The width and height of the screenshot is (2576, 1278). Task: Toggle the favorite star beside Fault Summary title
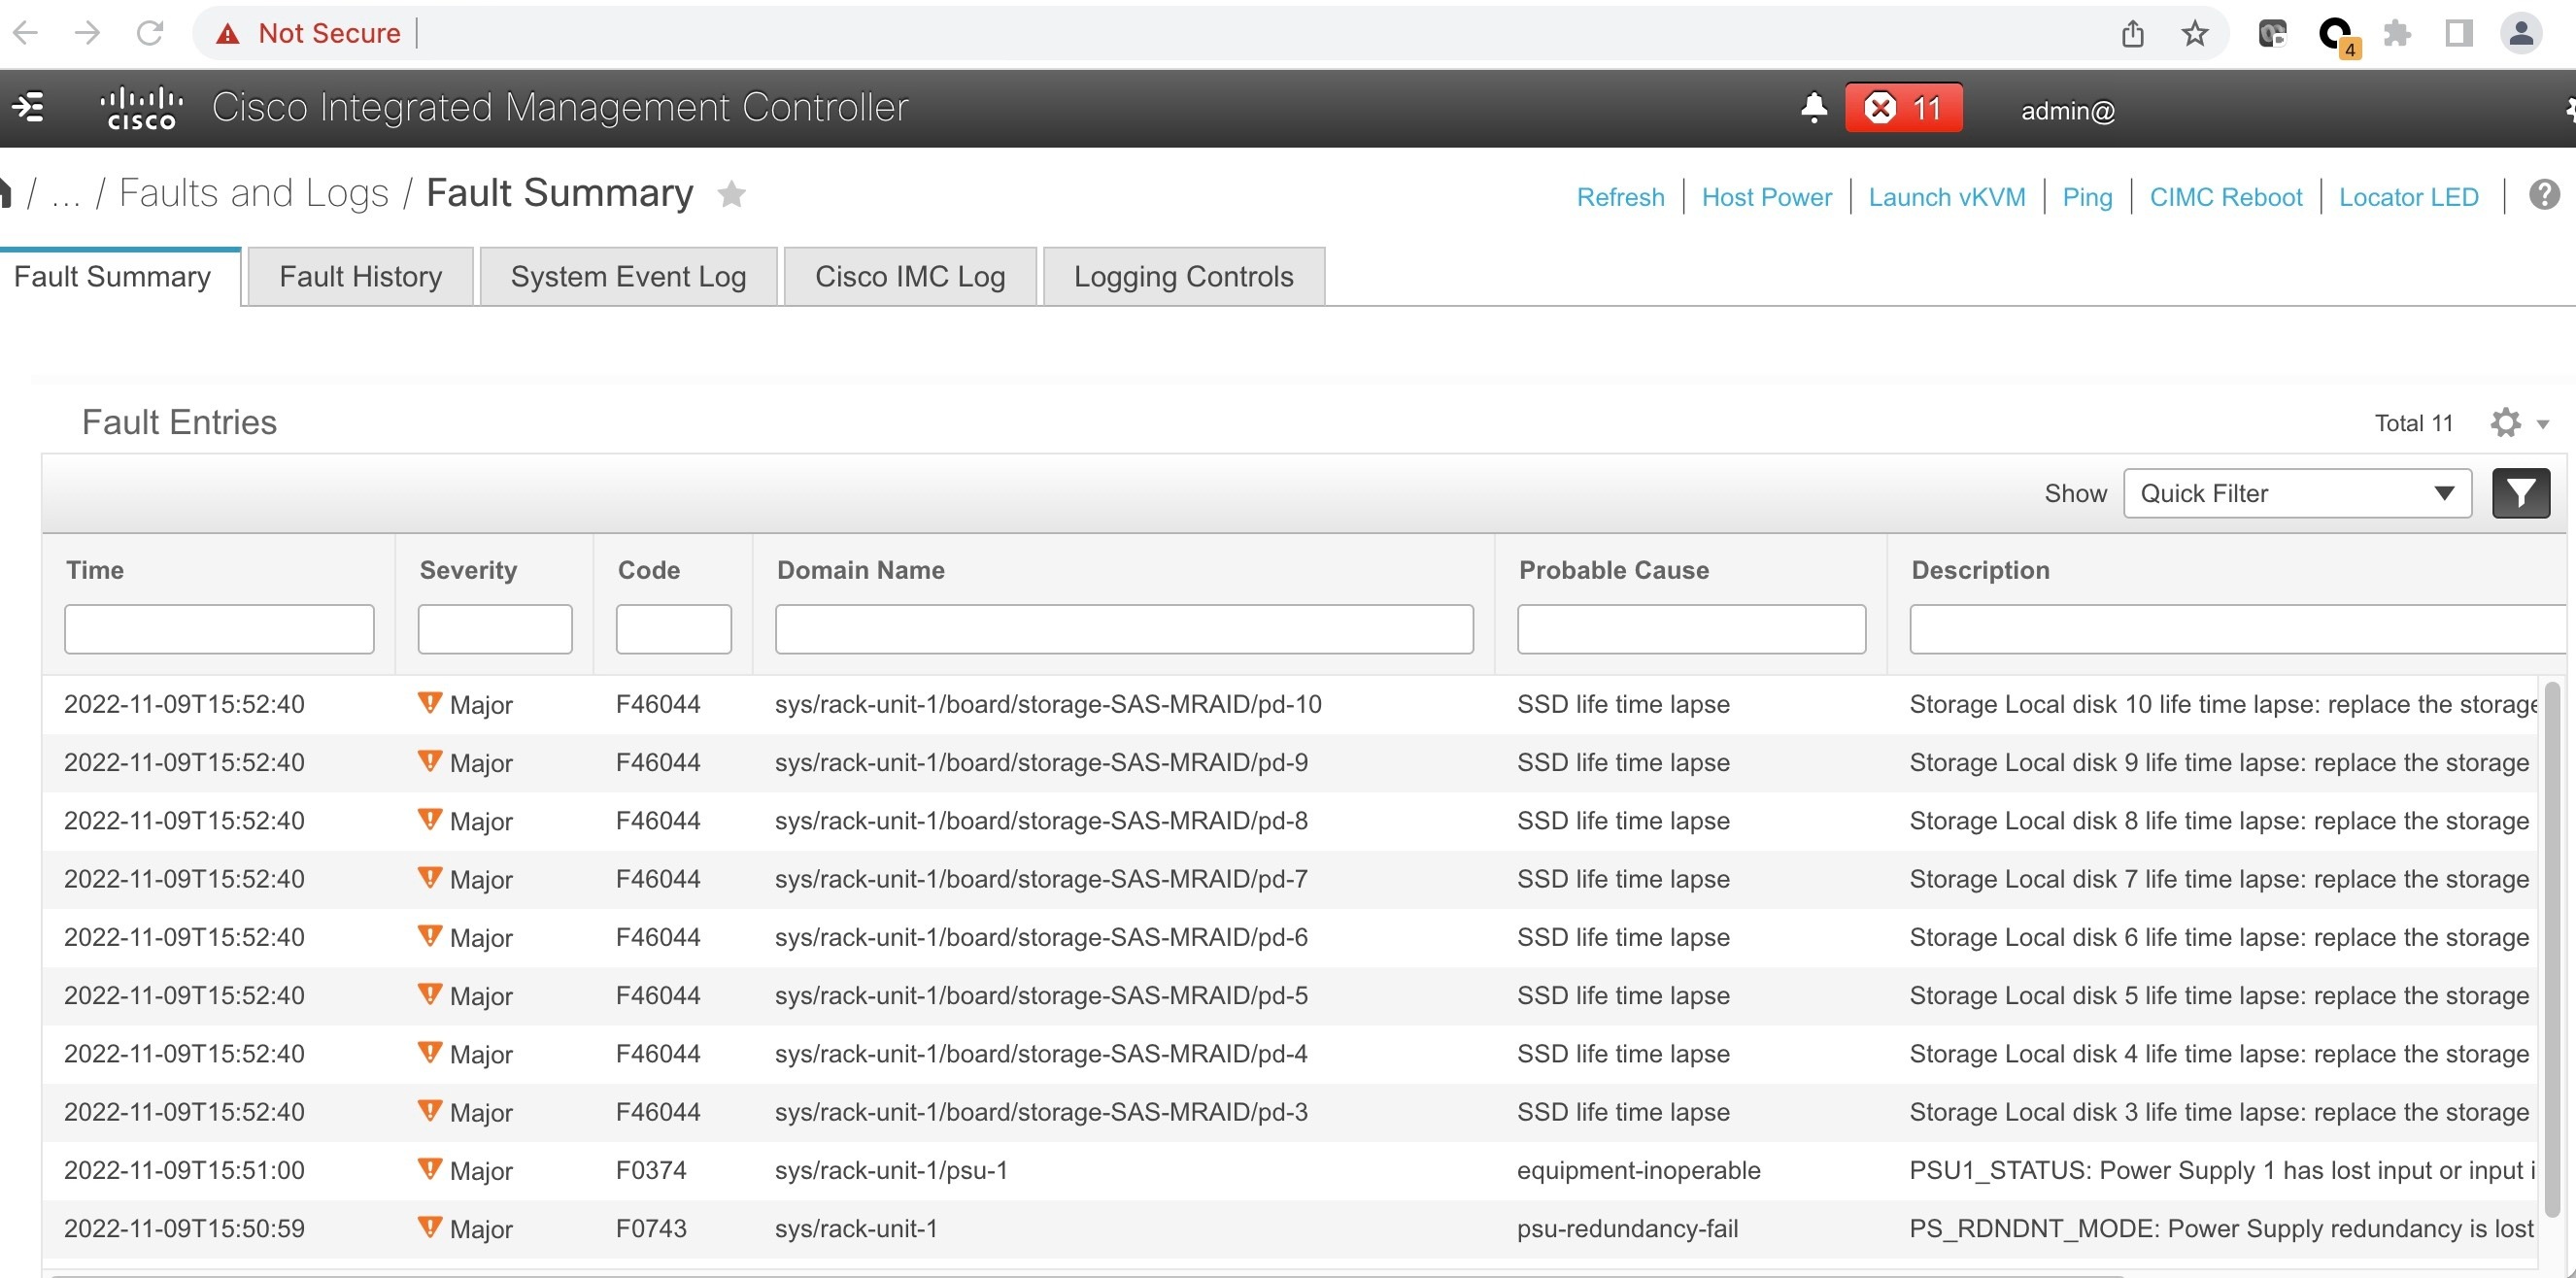point(733,194)
